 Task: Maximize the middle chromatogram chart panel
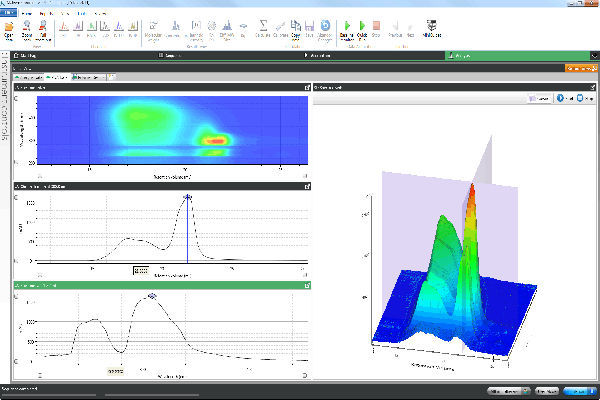pyautogui.click(x=306, y=186)
